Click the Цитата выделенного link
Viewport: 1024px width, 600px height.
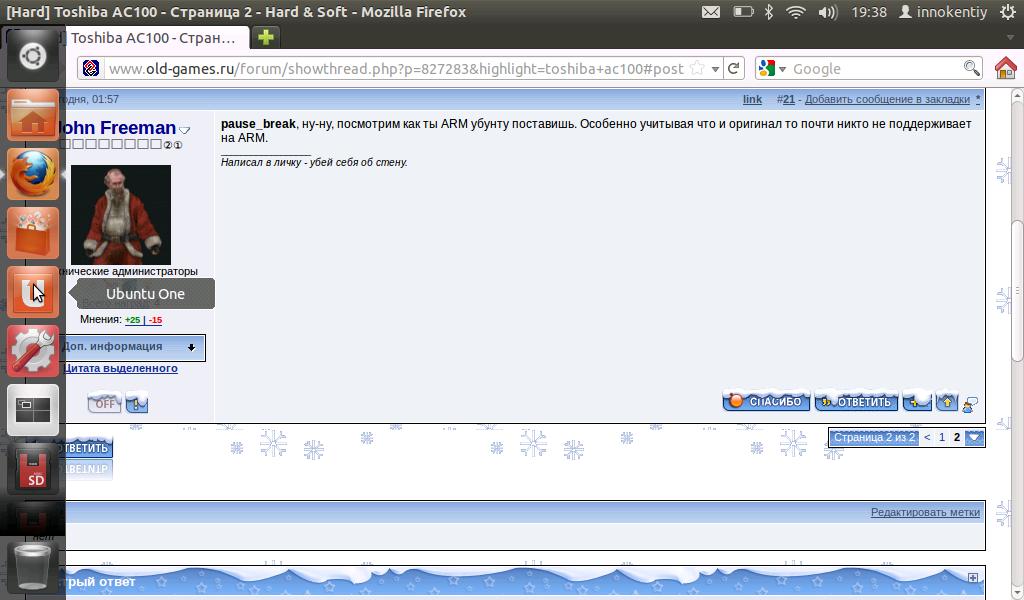tap(120, 368)
